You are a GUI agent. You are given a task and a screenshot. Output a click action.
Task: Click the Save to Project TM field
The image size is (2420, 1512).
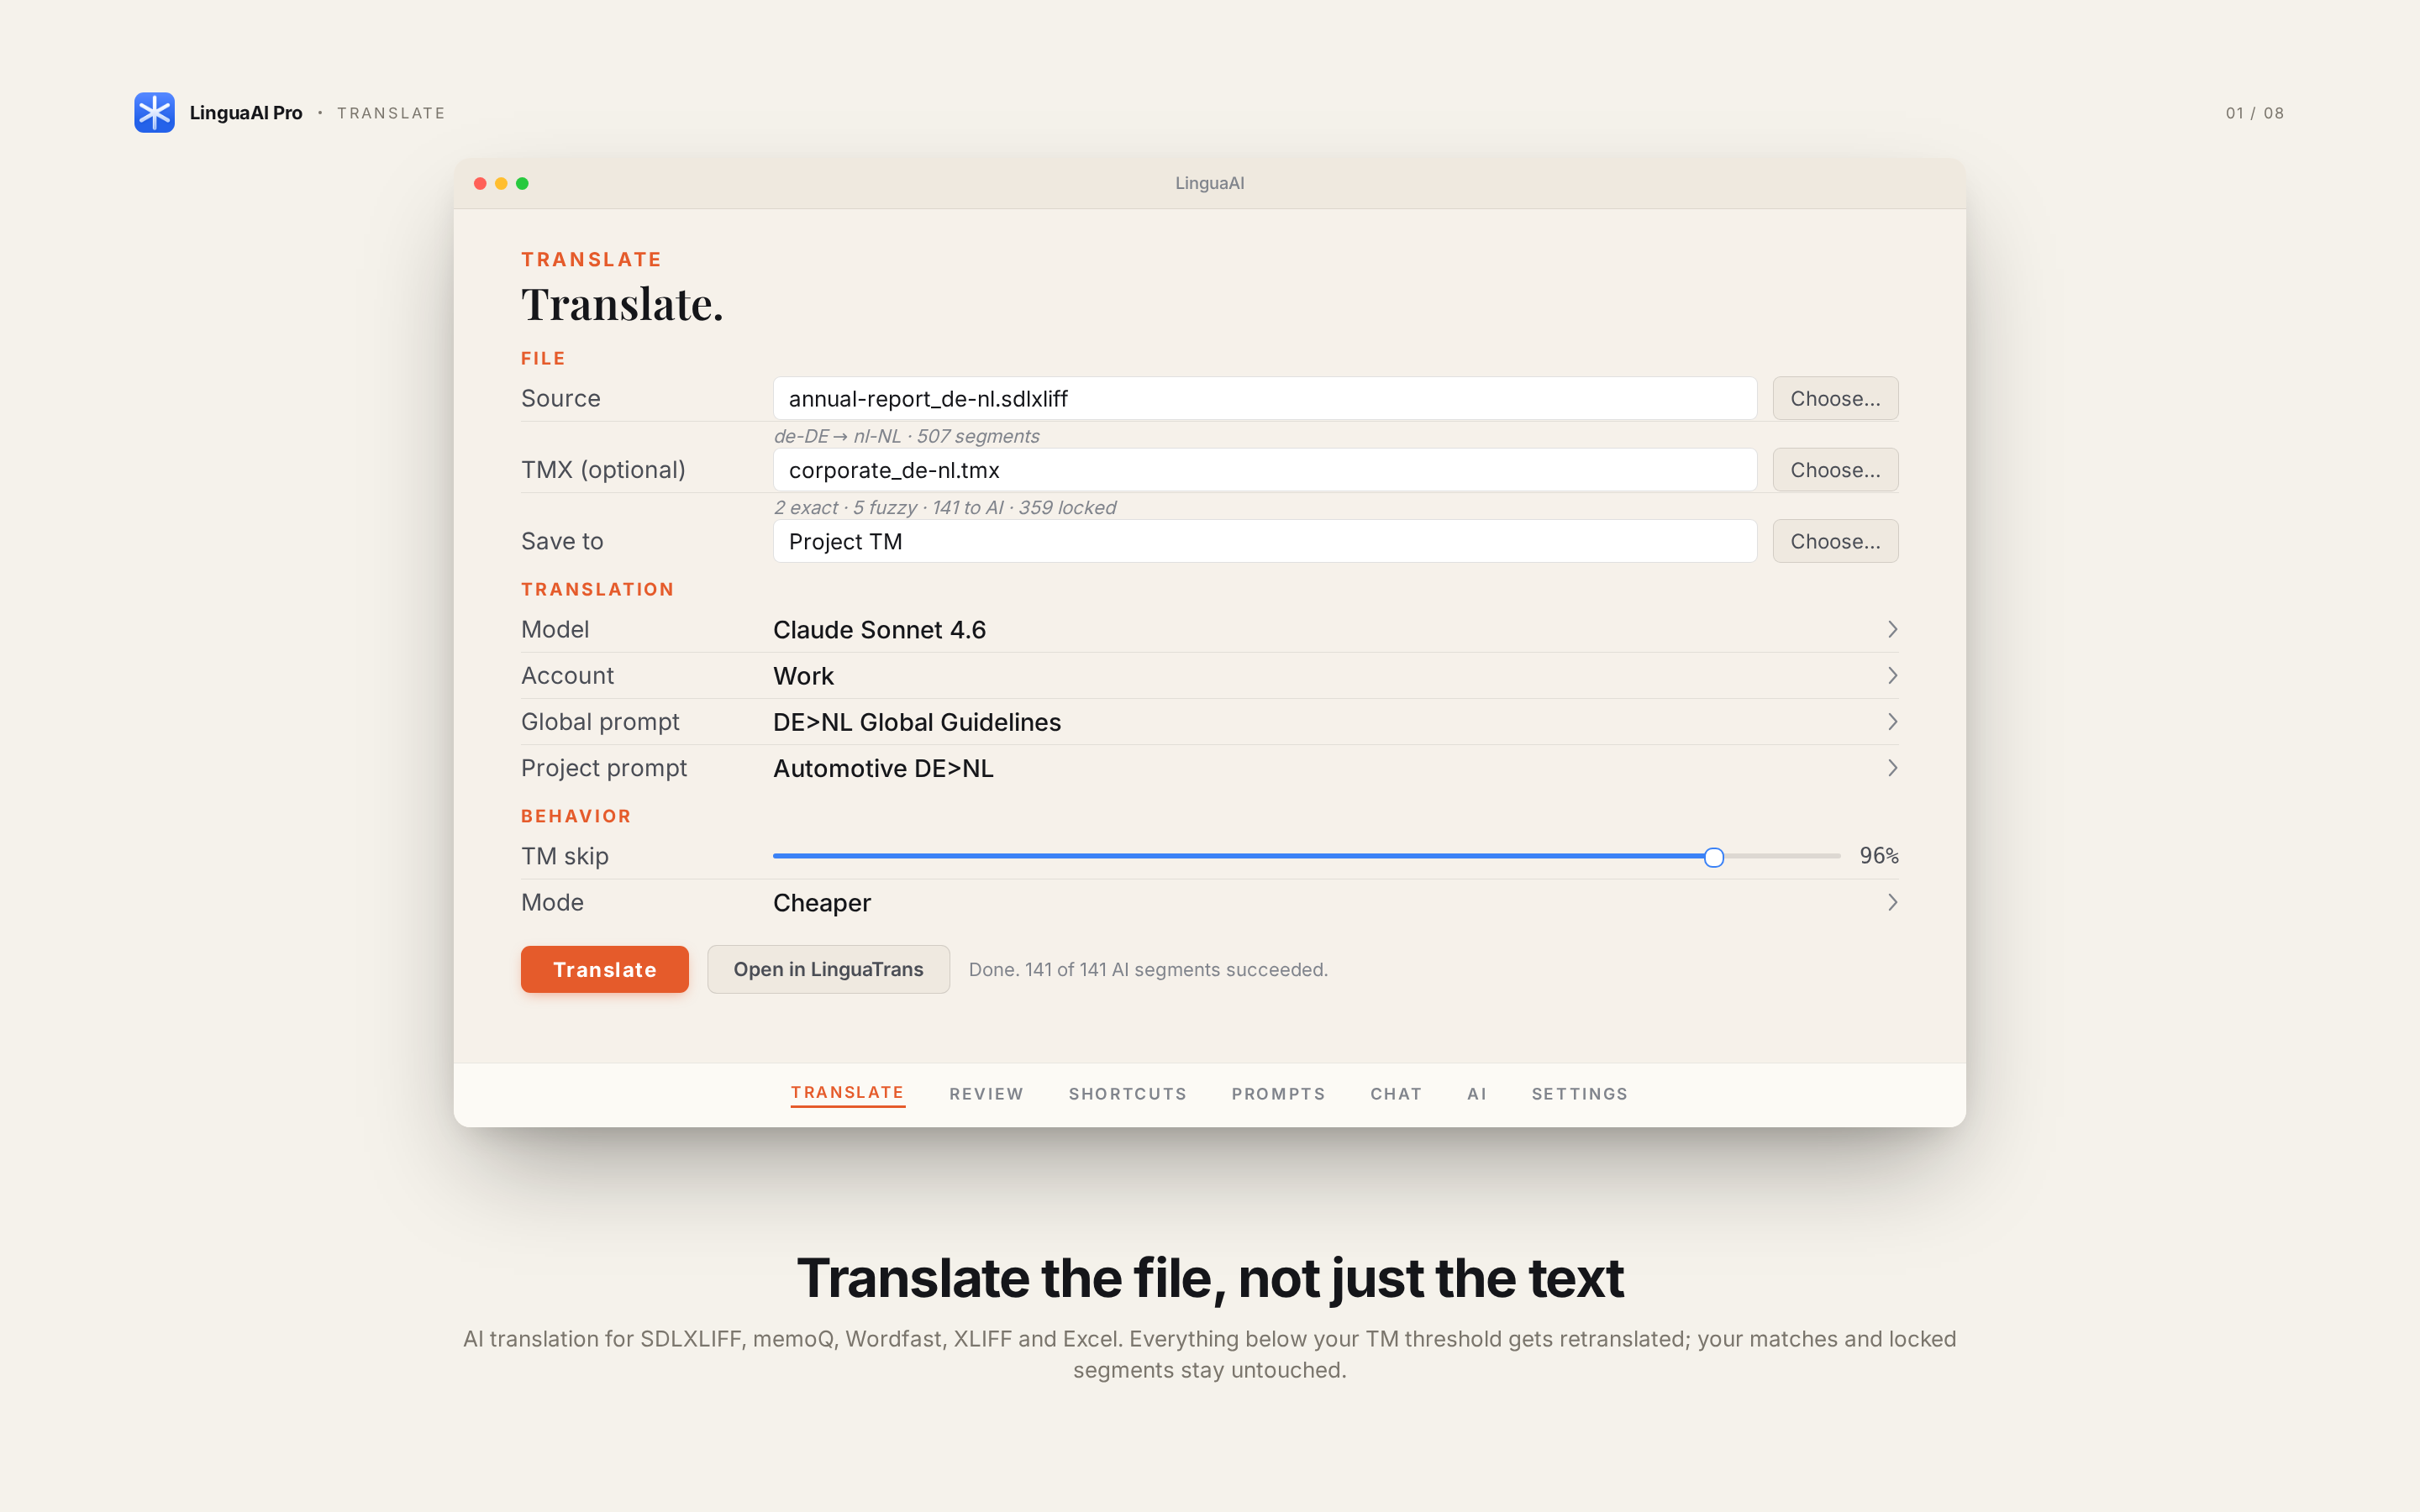[x=1264, y=541]
